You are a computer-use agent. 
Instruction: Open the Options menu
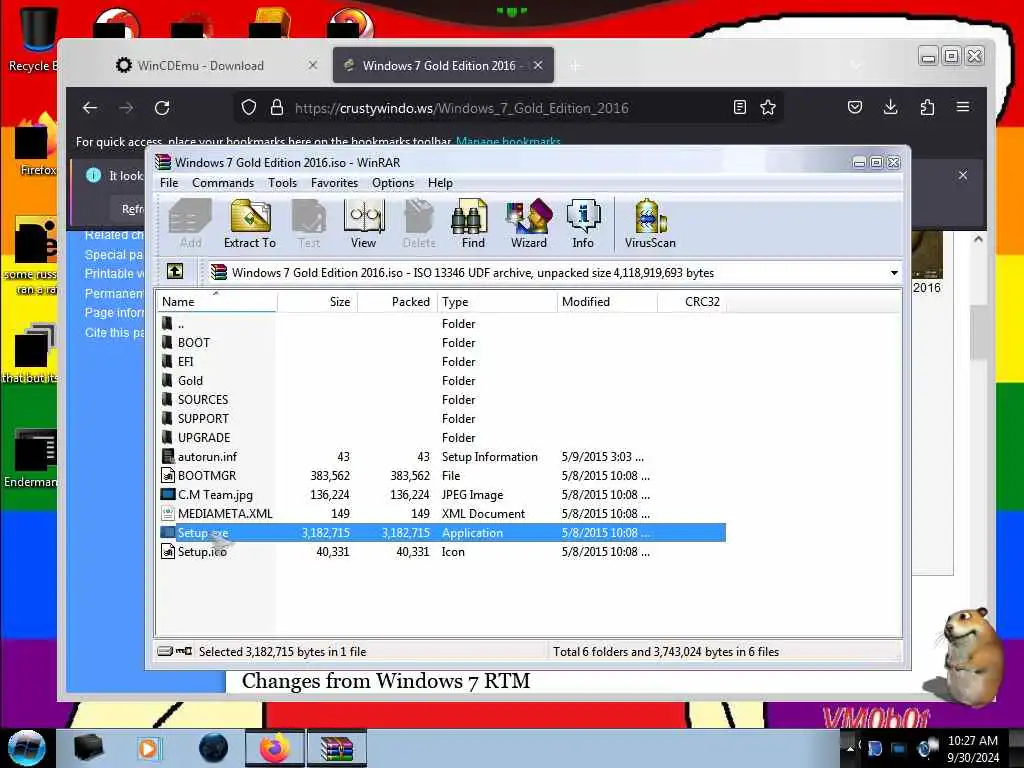coord(393,183)
